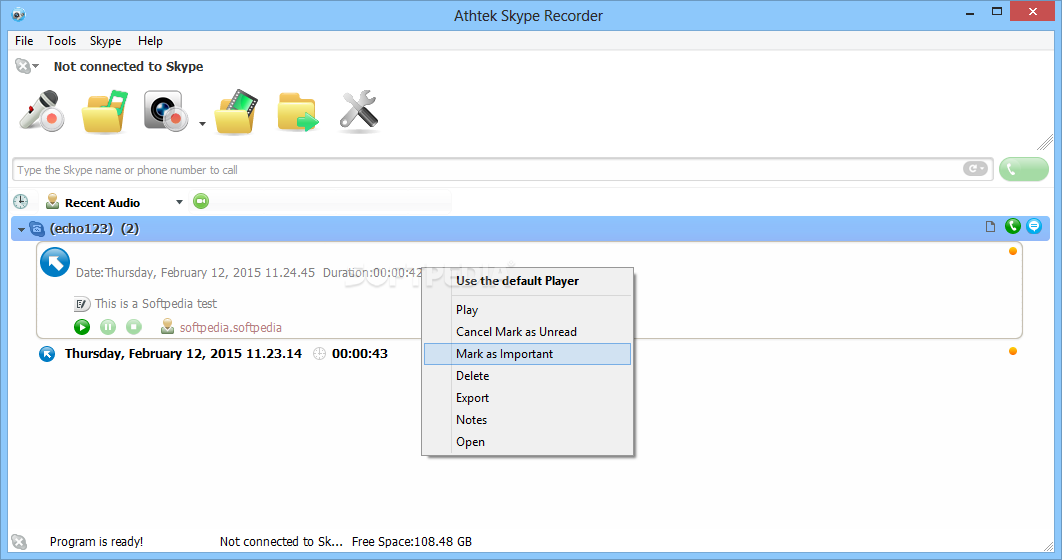Open the video recordings folder icon
This screenshot has height=560, width=1062.
point(237,111)
